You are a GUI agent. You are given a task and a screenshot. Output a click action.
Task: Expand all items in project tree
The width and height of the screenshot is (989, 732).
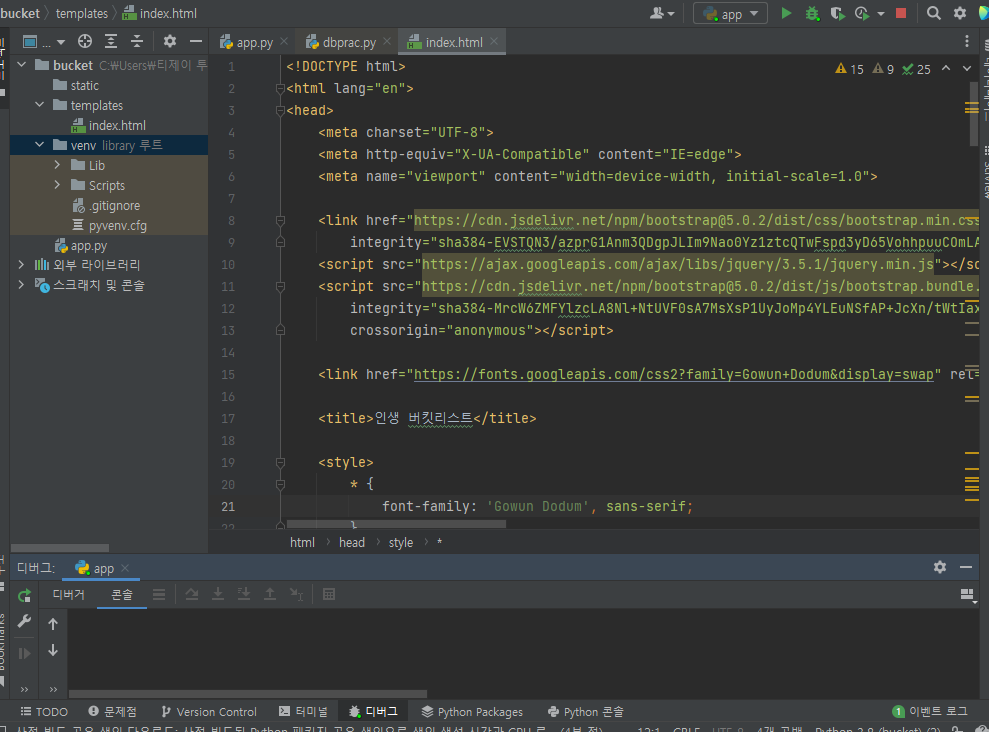[x=111, y=42]
